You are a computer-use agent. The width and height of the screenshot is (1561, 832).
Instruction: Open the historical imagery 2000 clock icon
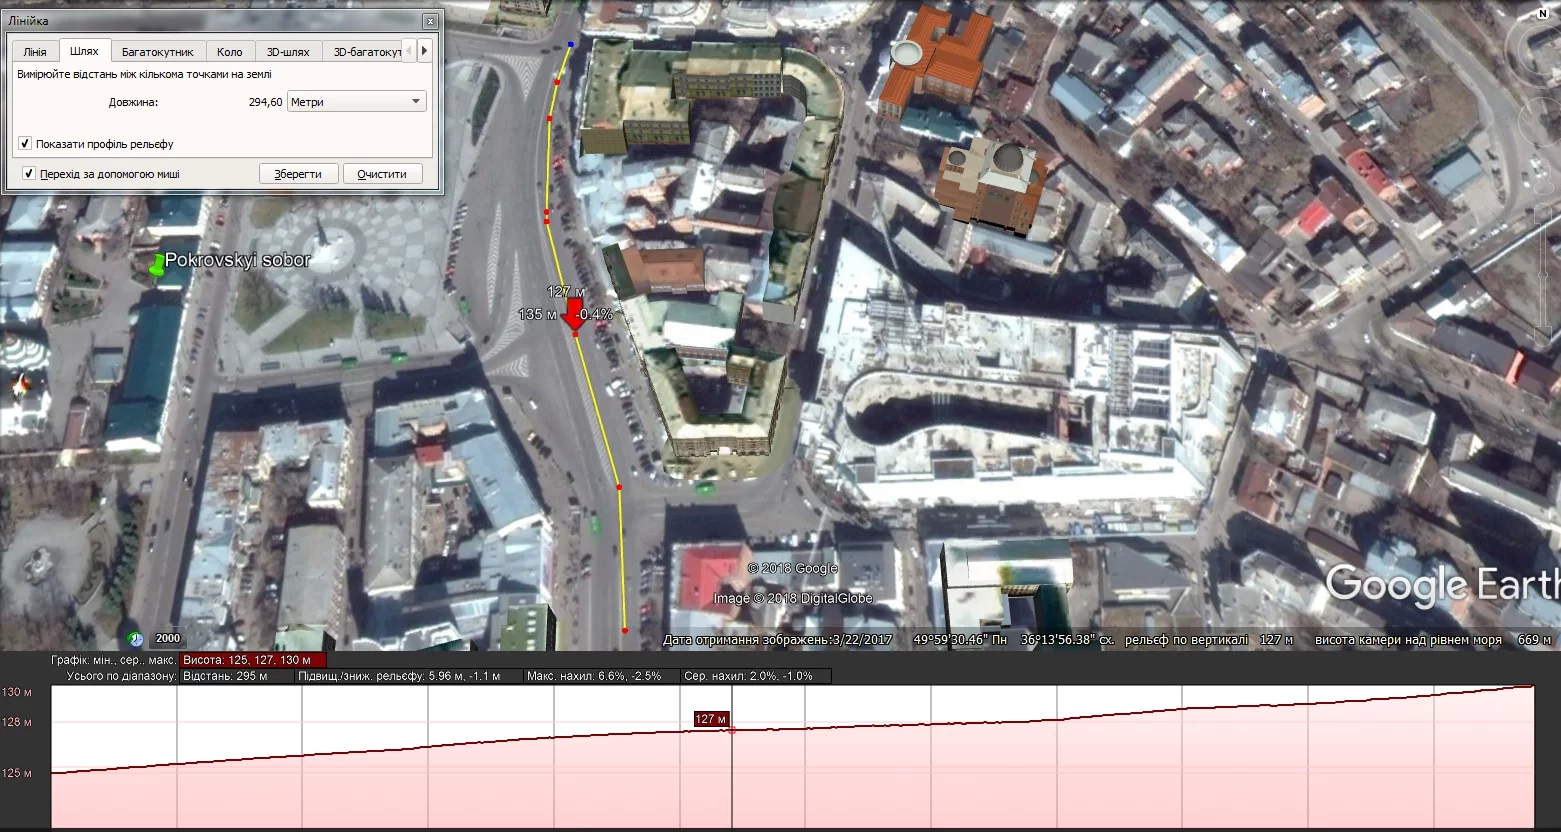tap(136, 639)
